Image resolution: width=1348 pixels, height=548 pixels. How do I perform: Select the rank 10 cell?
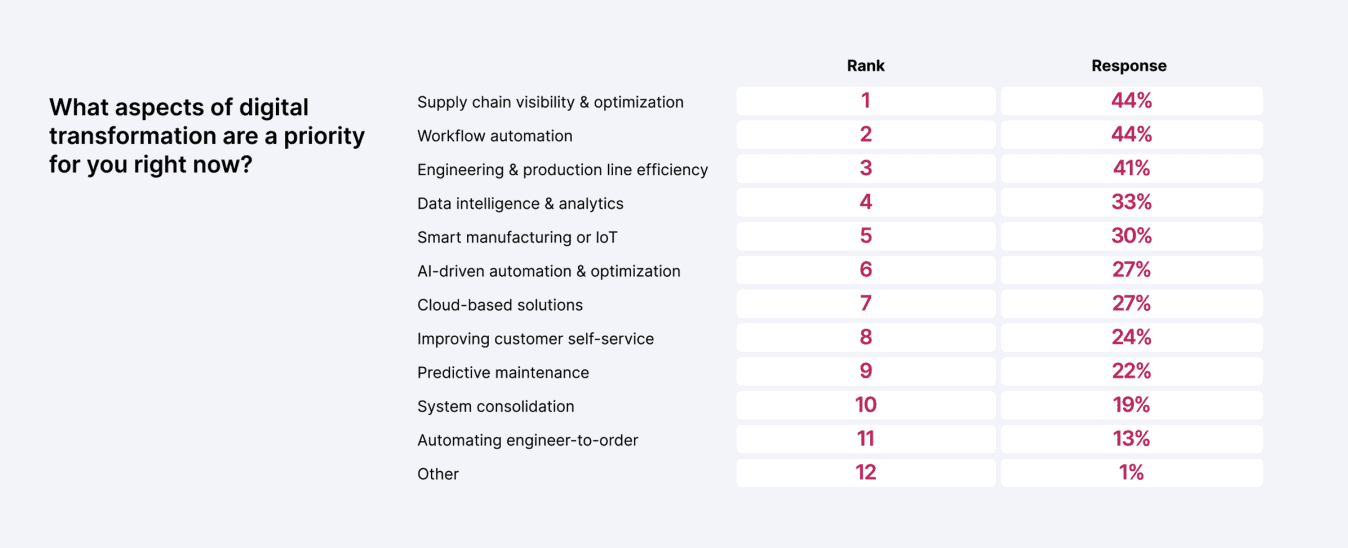[866, 405]
